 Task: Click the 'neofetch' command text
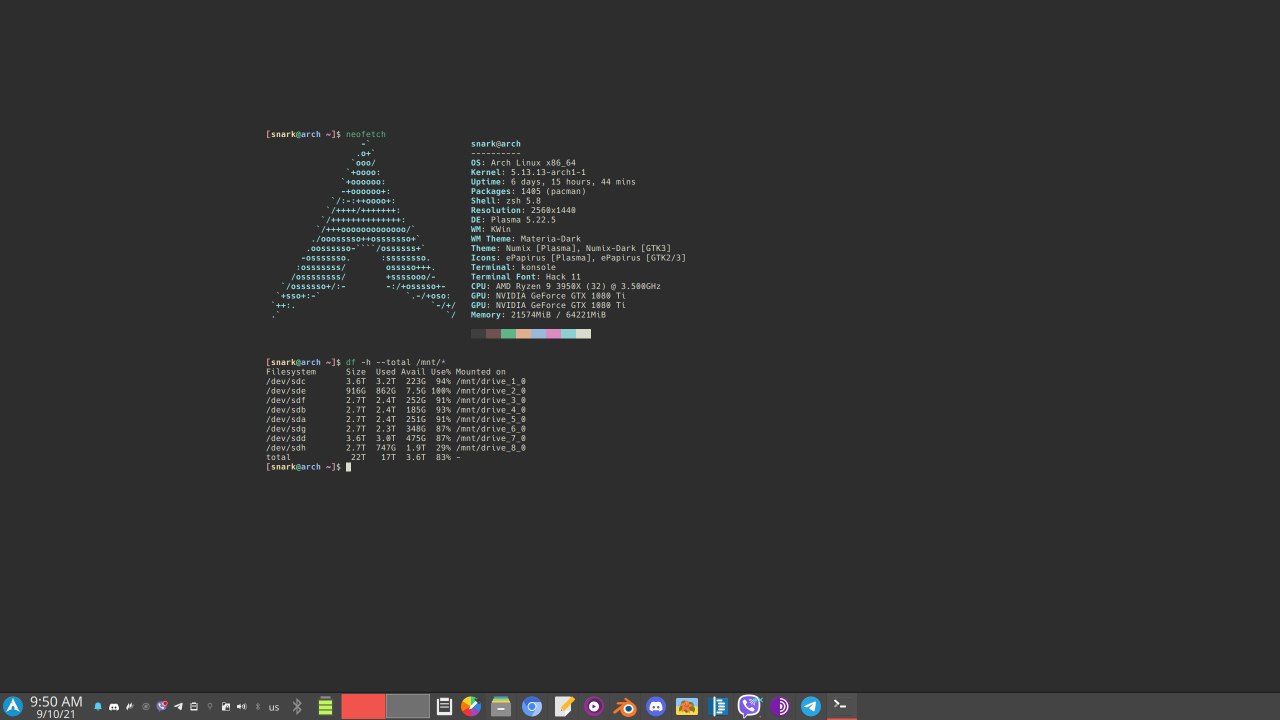[366, 134]
